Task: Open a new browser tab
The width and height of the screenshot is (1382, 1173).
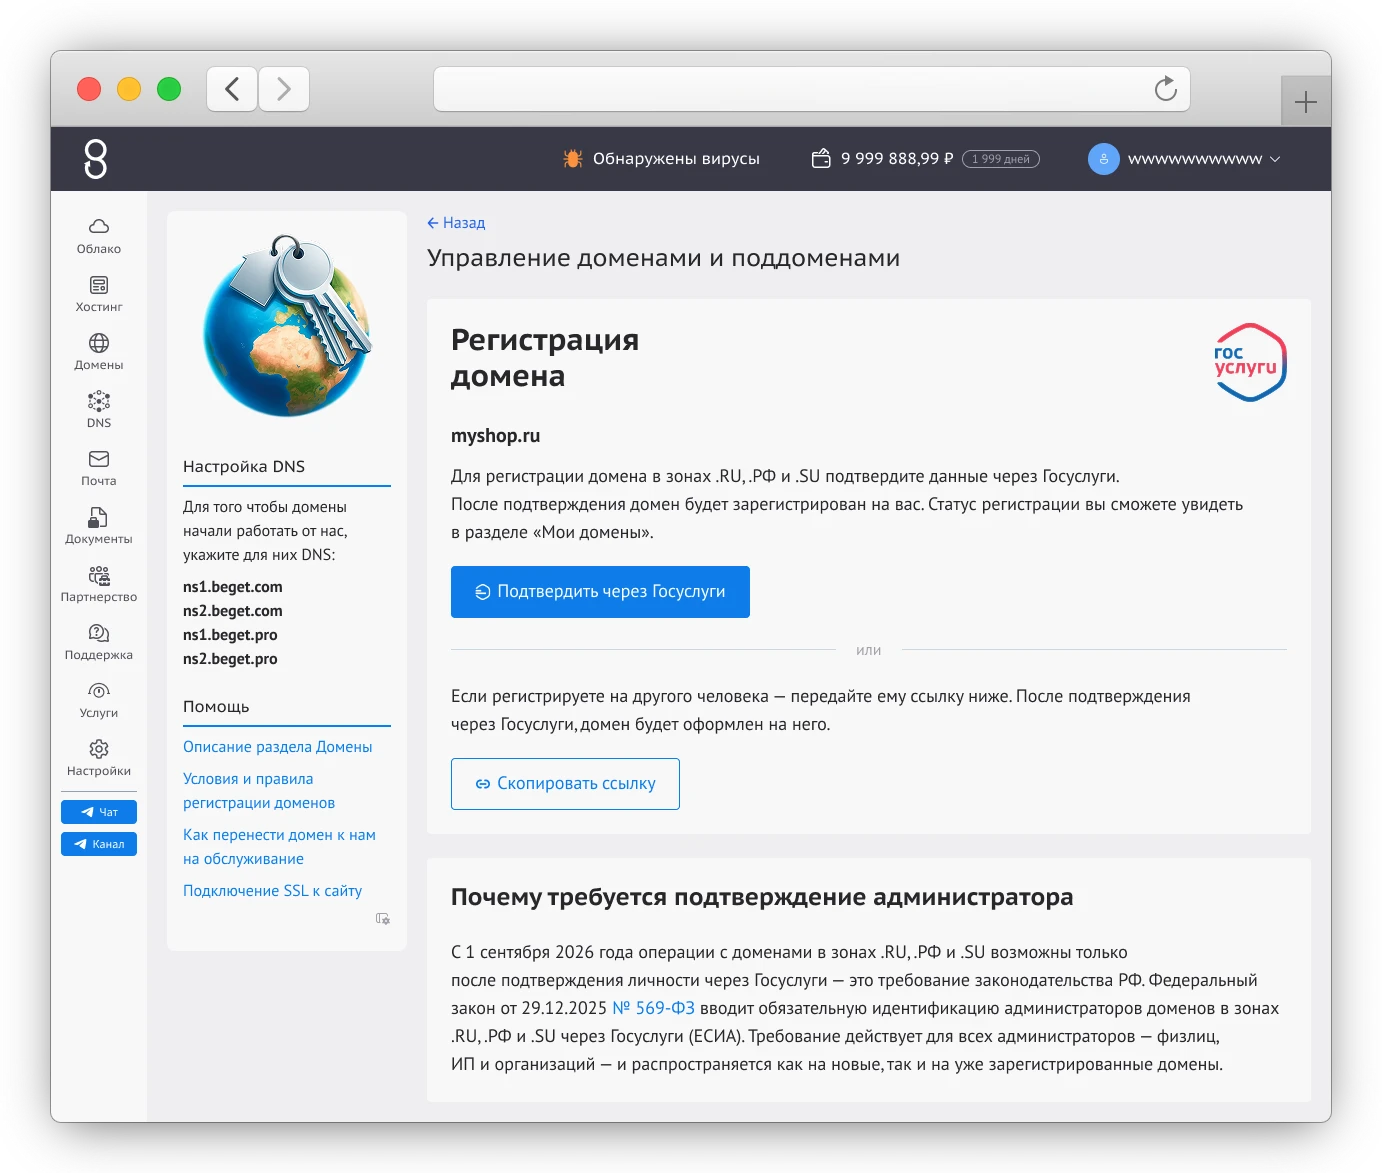Action: [1305, 102]
